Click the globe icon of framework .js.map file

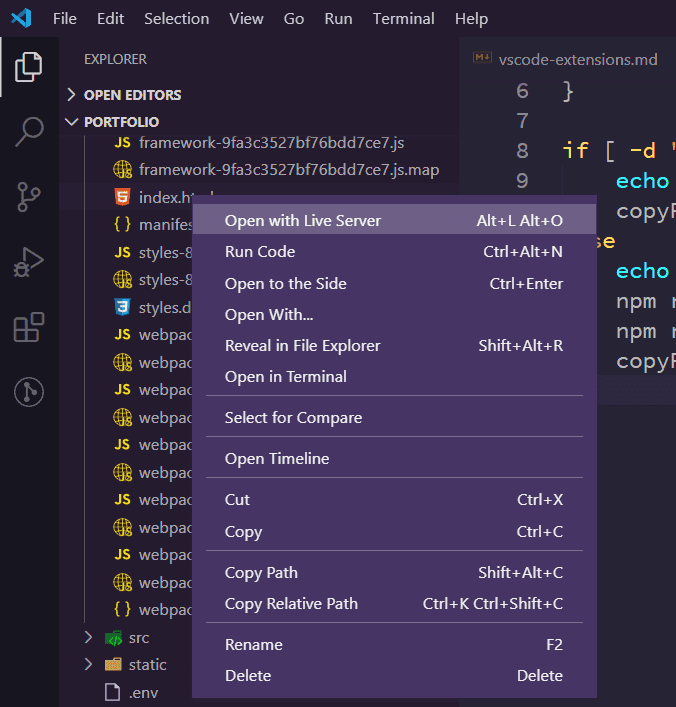tap(122, 170)
